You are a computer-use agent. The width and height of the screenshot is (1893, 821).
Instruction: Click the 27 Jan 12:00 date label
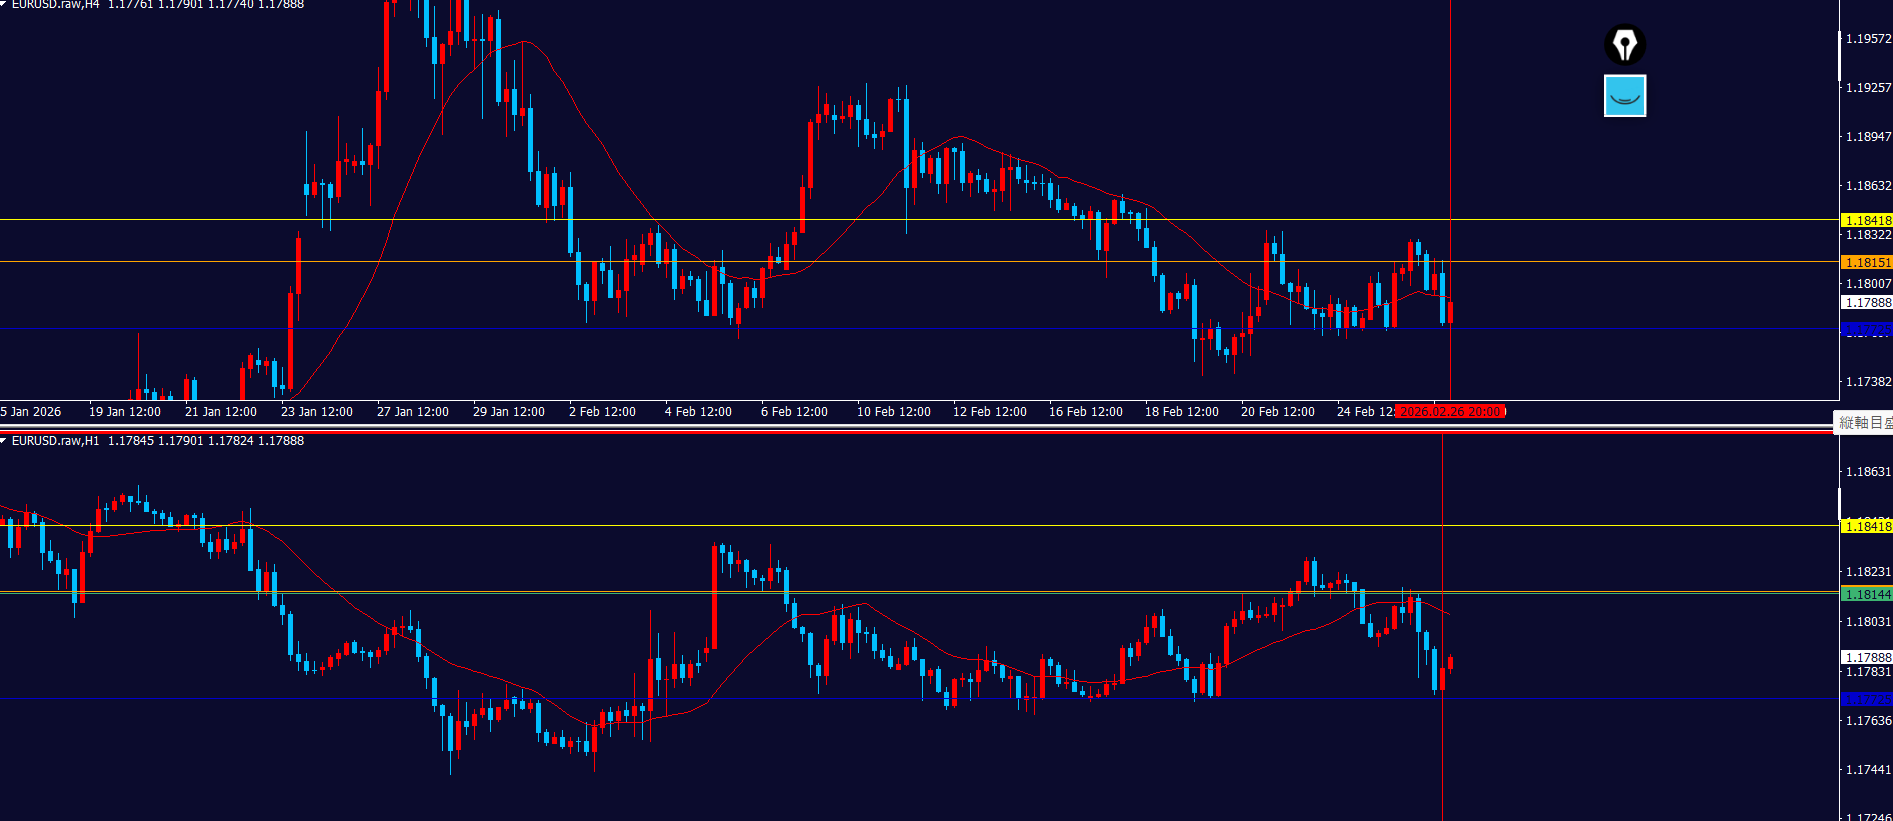coord(412,412)
